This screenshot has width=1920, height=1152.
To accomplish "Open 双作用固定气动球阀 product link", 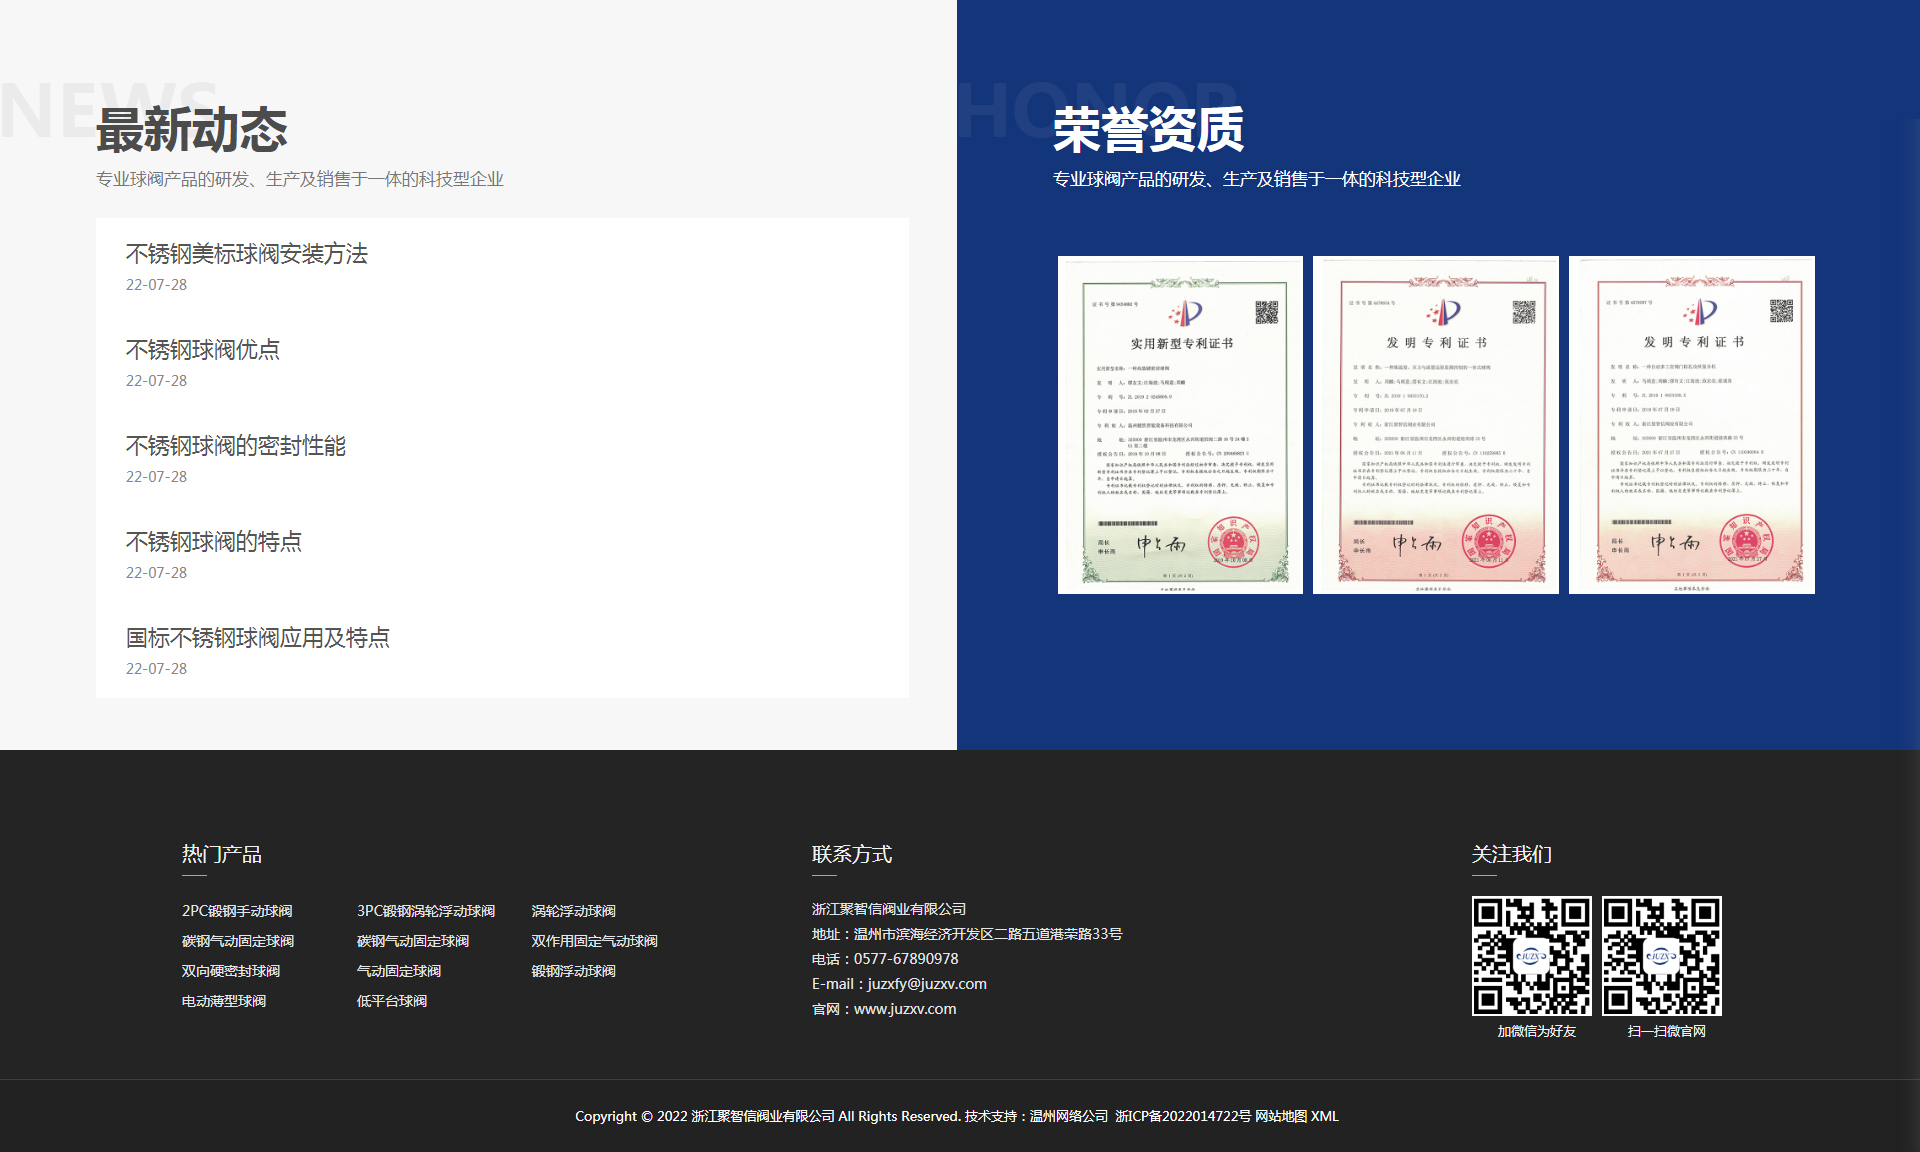I will [x=594, y=941].
